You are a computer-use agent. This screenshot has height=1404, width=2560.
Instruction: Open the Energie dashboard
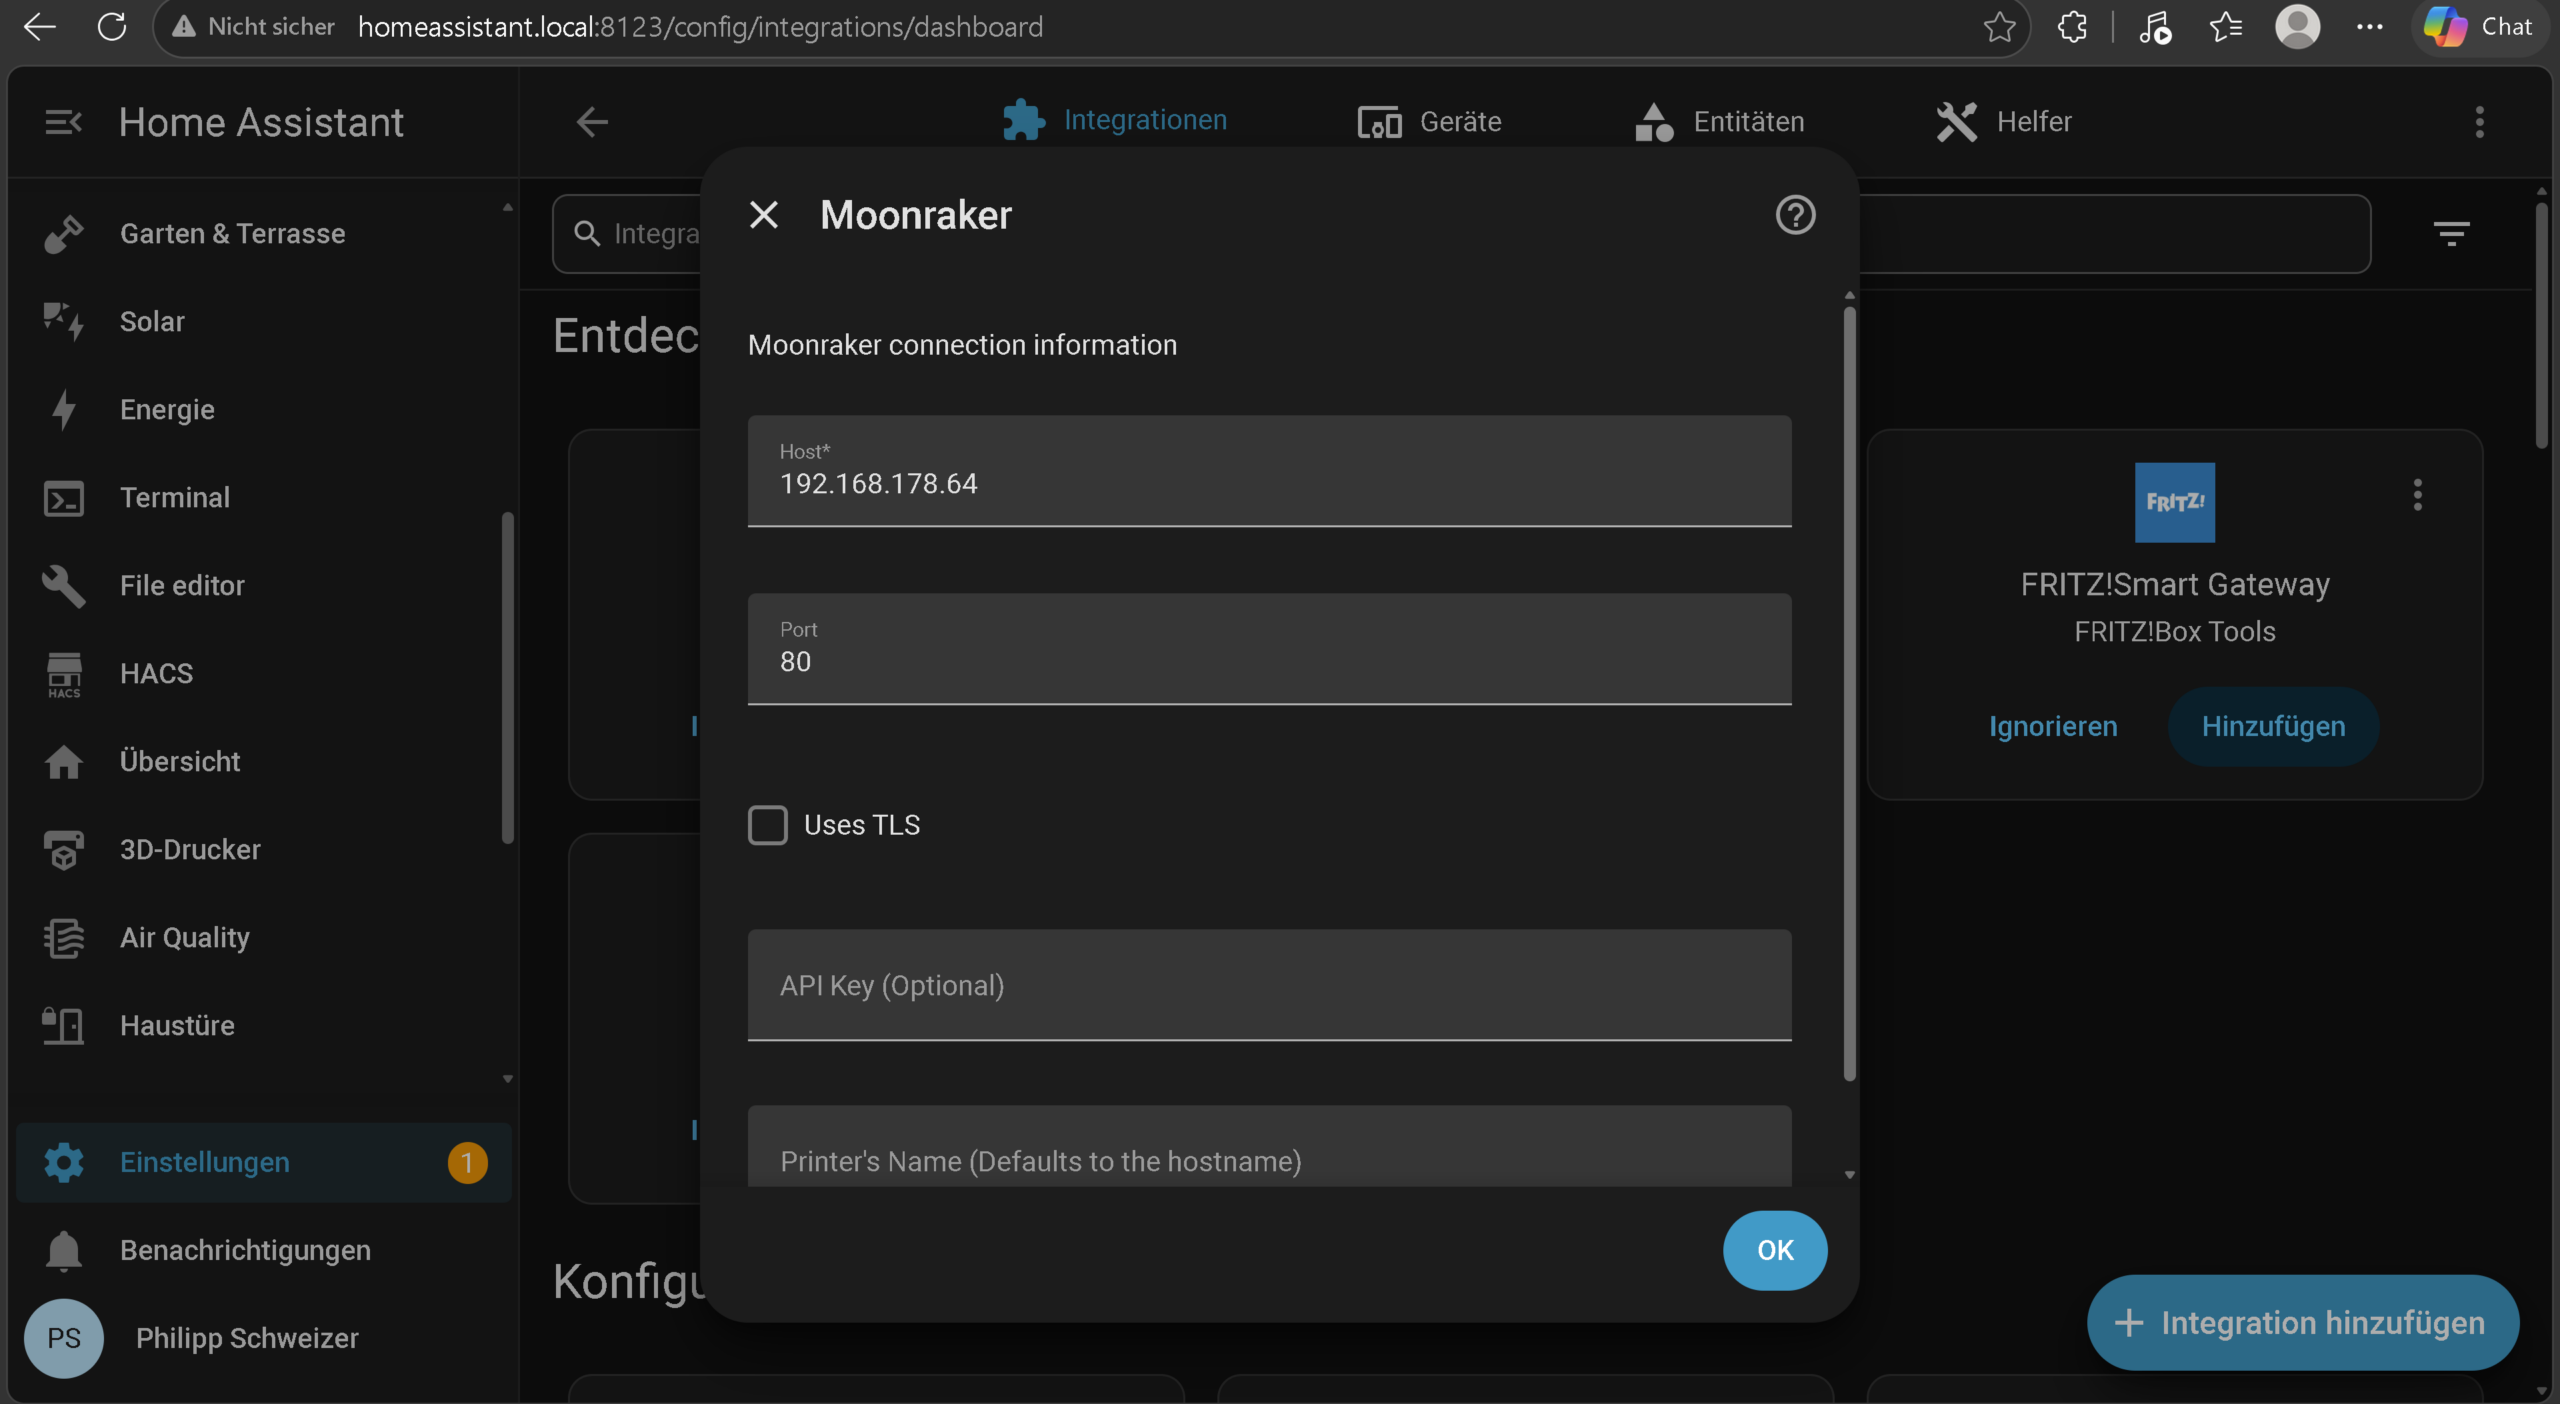pyautogui.click(x=264, y=410)
